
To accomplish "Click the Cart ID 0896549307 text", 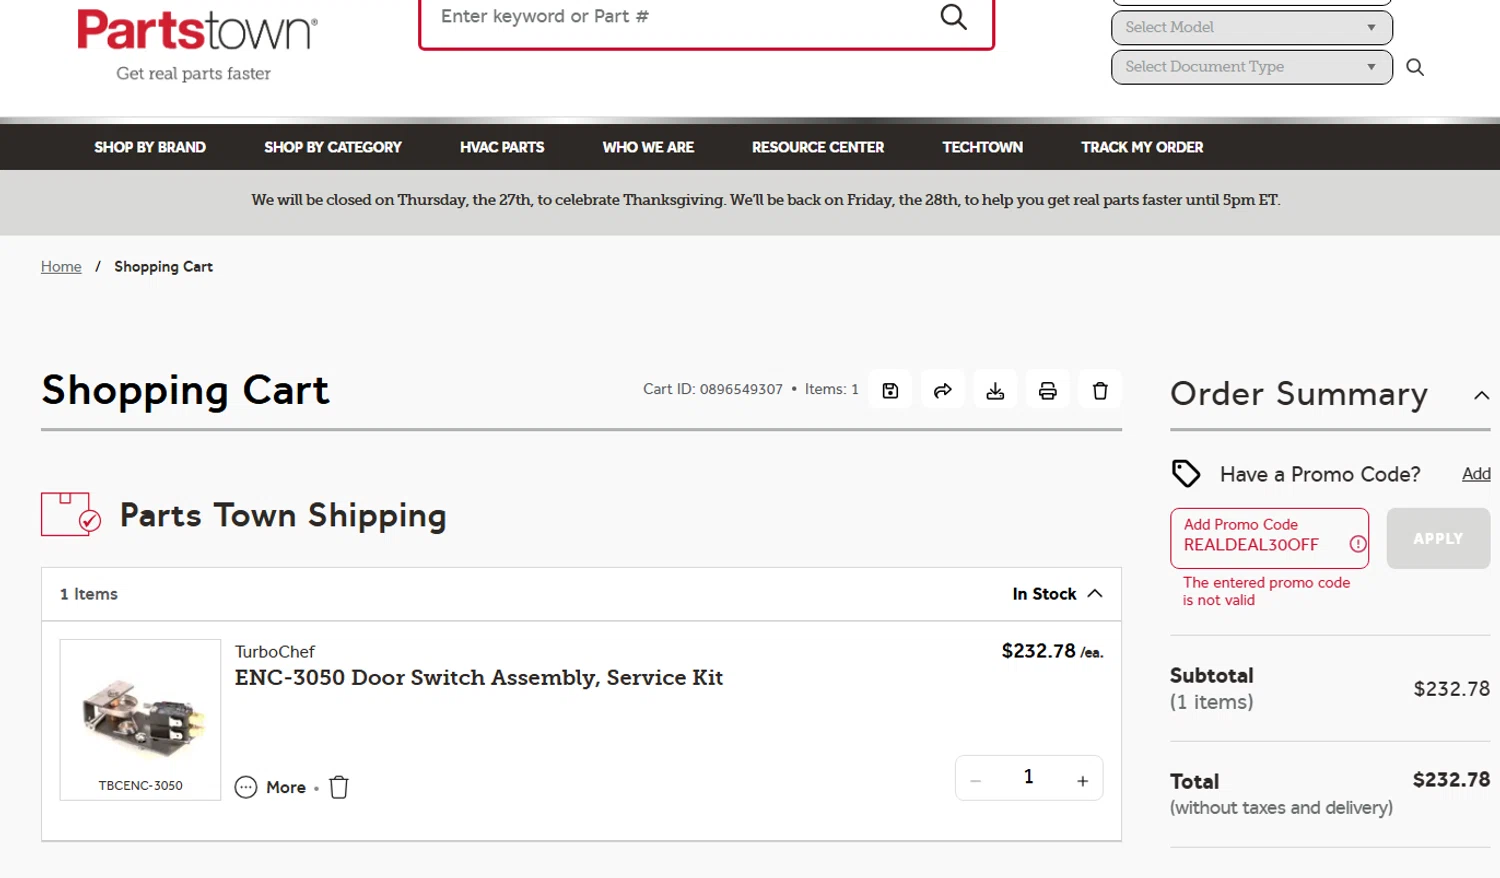I will [x=713, y=389].
